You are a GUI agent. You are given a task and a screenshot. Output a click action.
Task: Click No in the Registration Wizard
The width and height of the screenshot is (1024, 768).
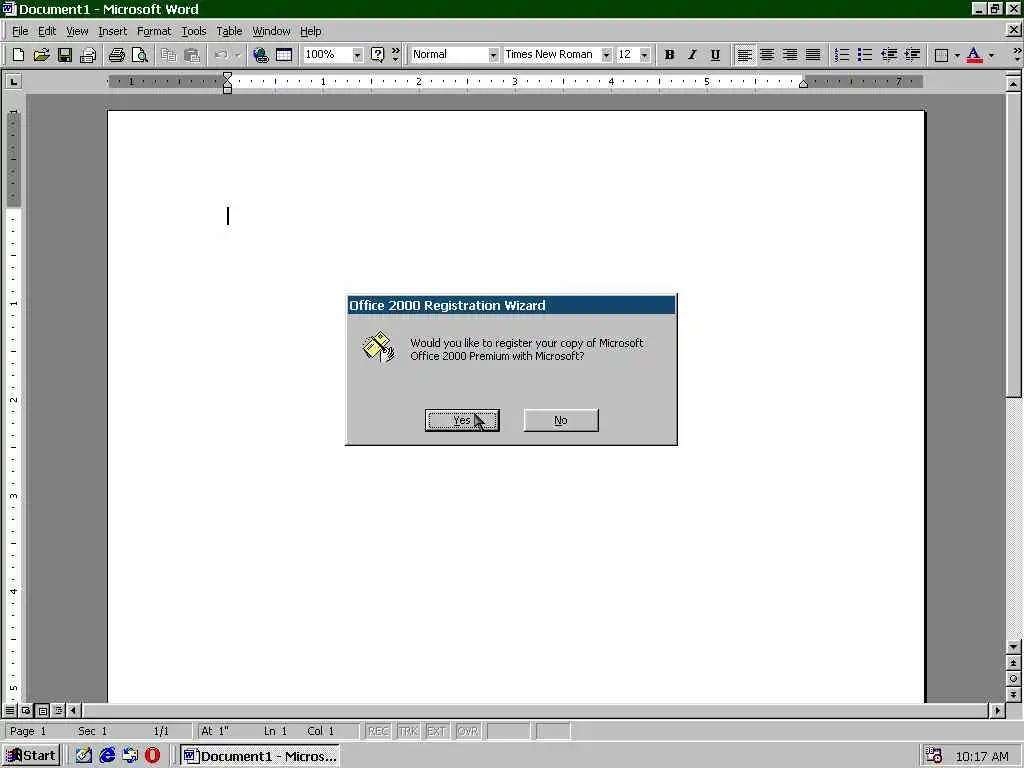pos(561,421)
